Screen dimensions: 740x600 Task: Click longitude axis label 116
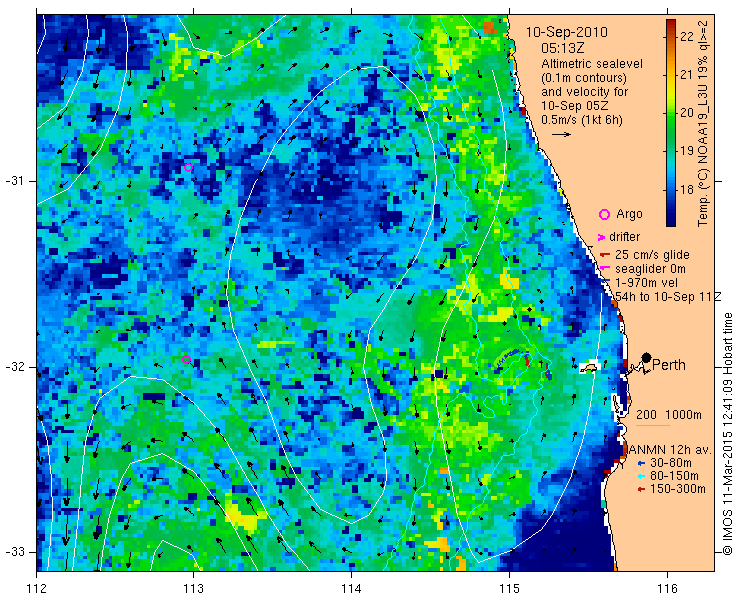(667, 589)
